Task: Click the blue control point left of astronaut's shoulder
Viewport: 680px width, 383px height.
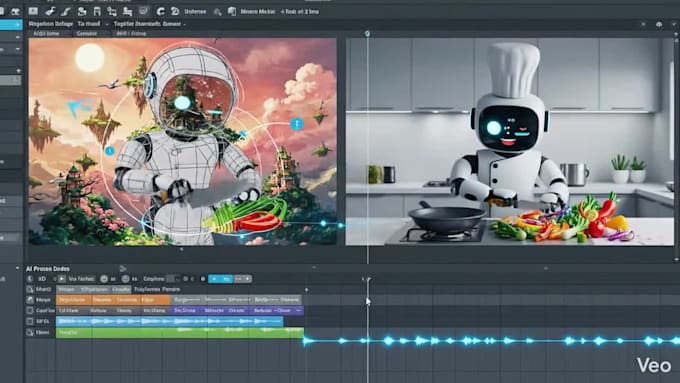Action: click(110, 151)
